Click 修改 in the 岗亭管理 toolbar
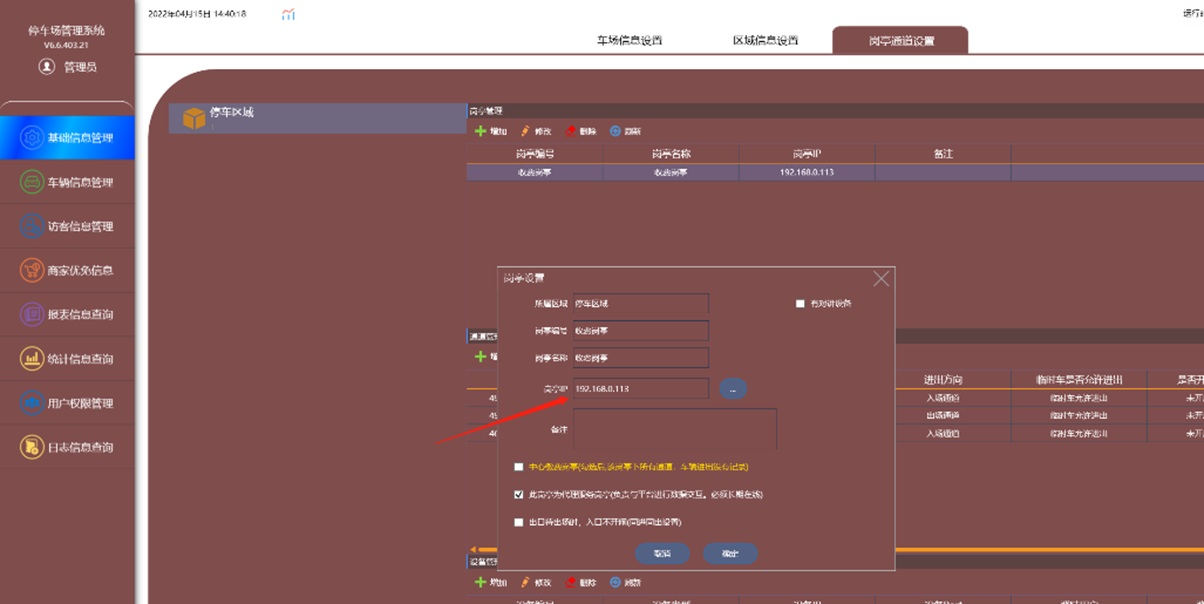 coord(536,131)
